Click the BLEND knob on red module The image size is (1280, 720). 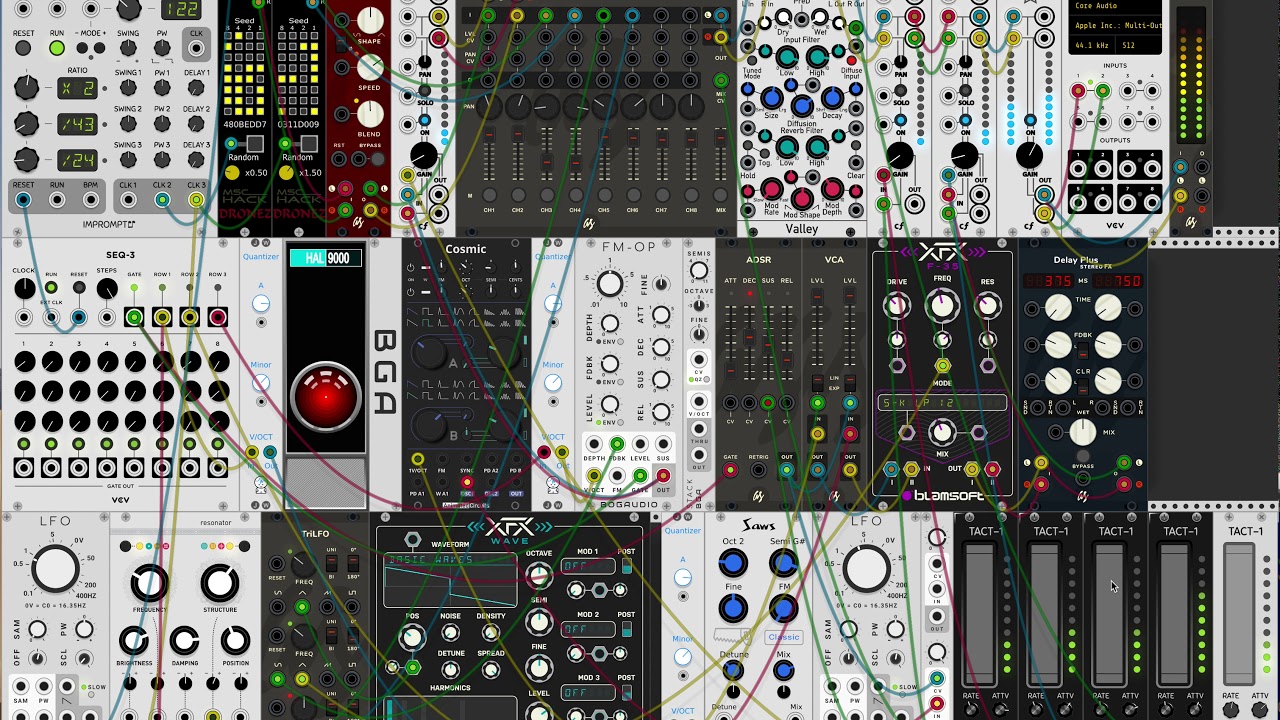(x=370, y=113)
